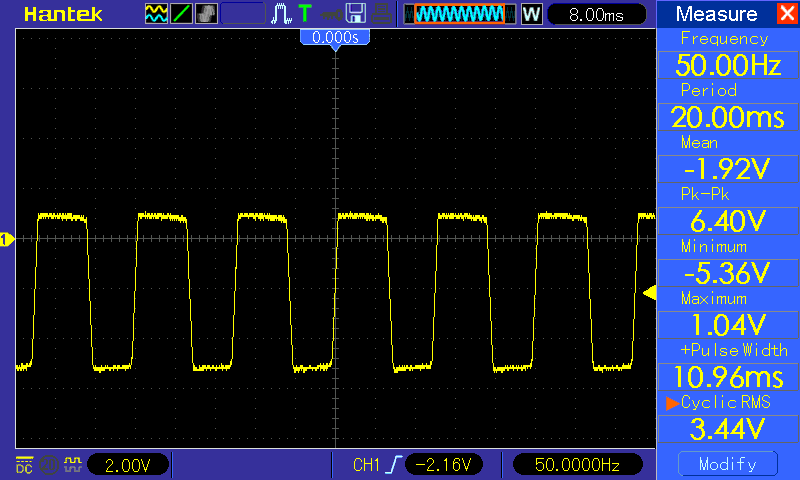Click the green diagonal line icon
This screenshot has width=800, height=480.
[181, 14]
